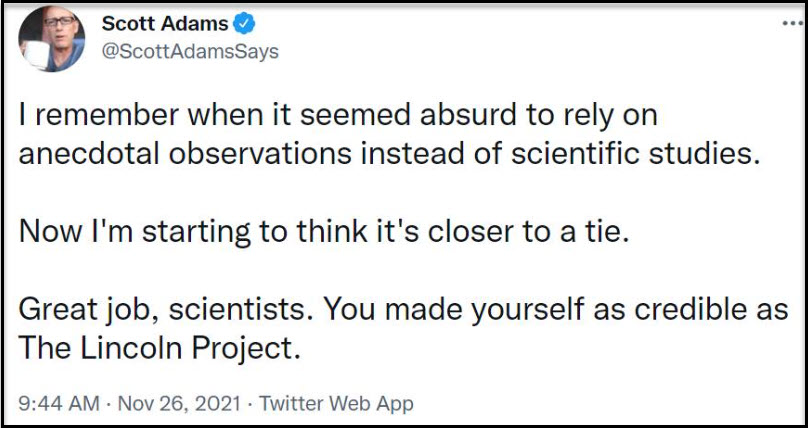Click the word "absurd" in the tweet
Image resolution: width=808 pixels, height=428 pixels.
(x=467, y=115)
